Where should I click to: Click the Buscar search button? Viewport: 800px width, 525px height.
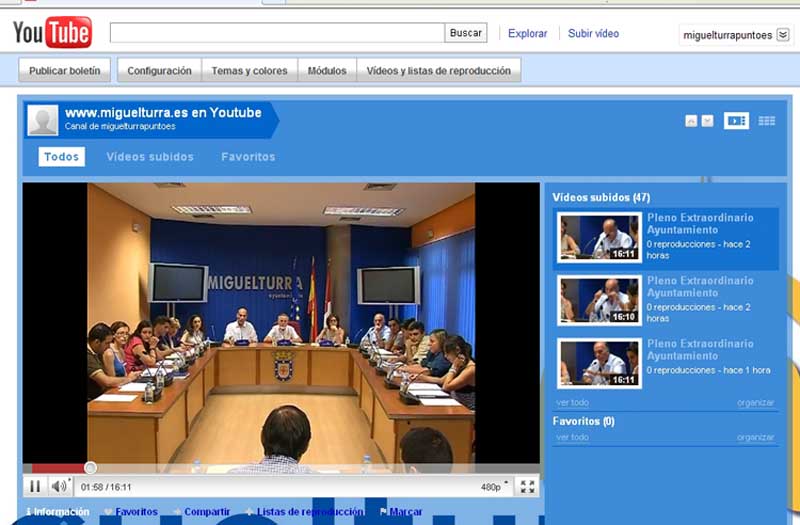click(x=465, y=33)
